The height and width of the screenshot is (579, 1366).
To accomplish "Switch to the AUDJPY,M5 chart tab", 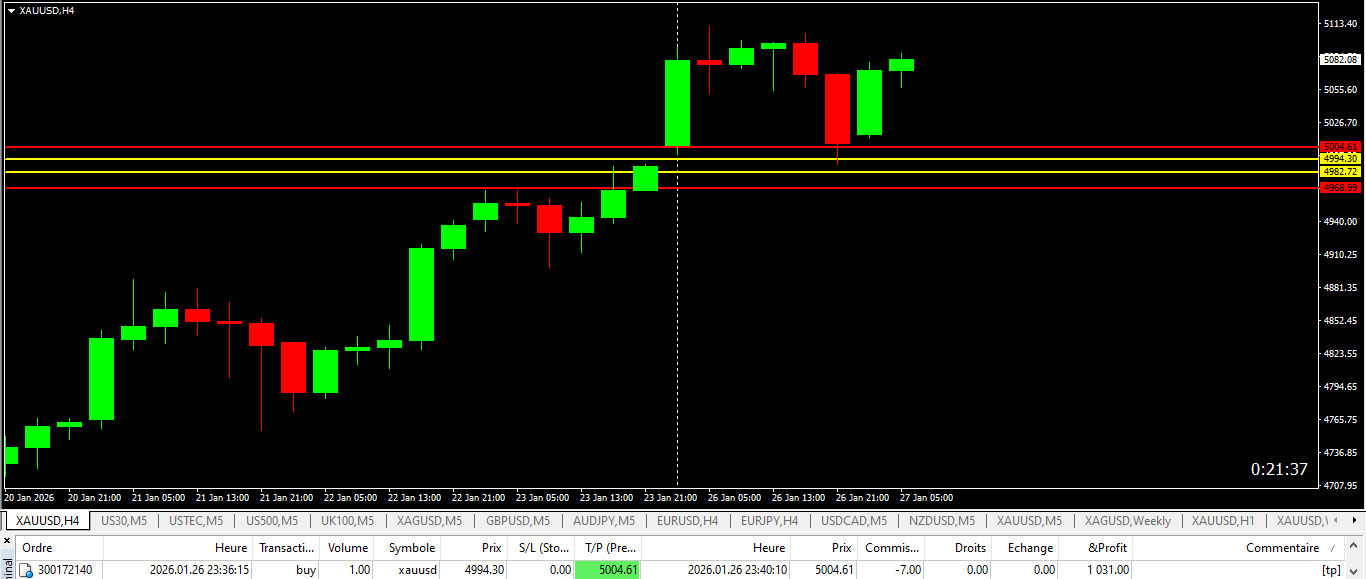I will coord(603,521).
